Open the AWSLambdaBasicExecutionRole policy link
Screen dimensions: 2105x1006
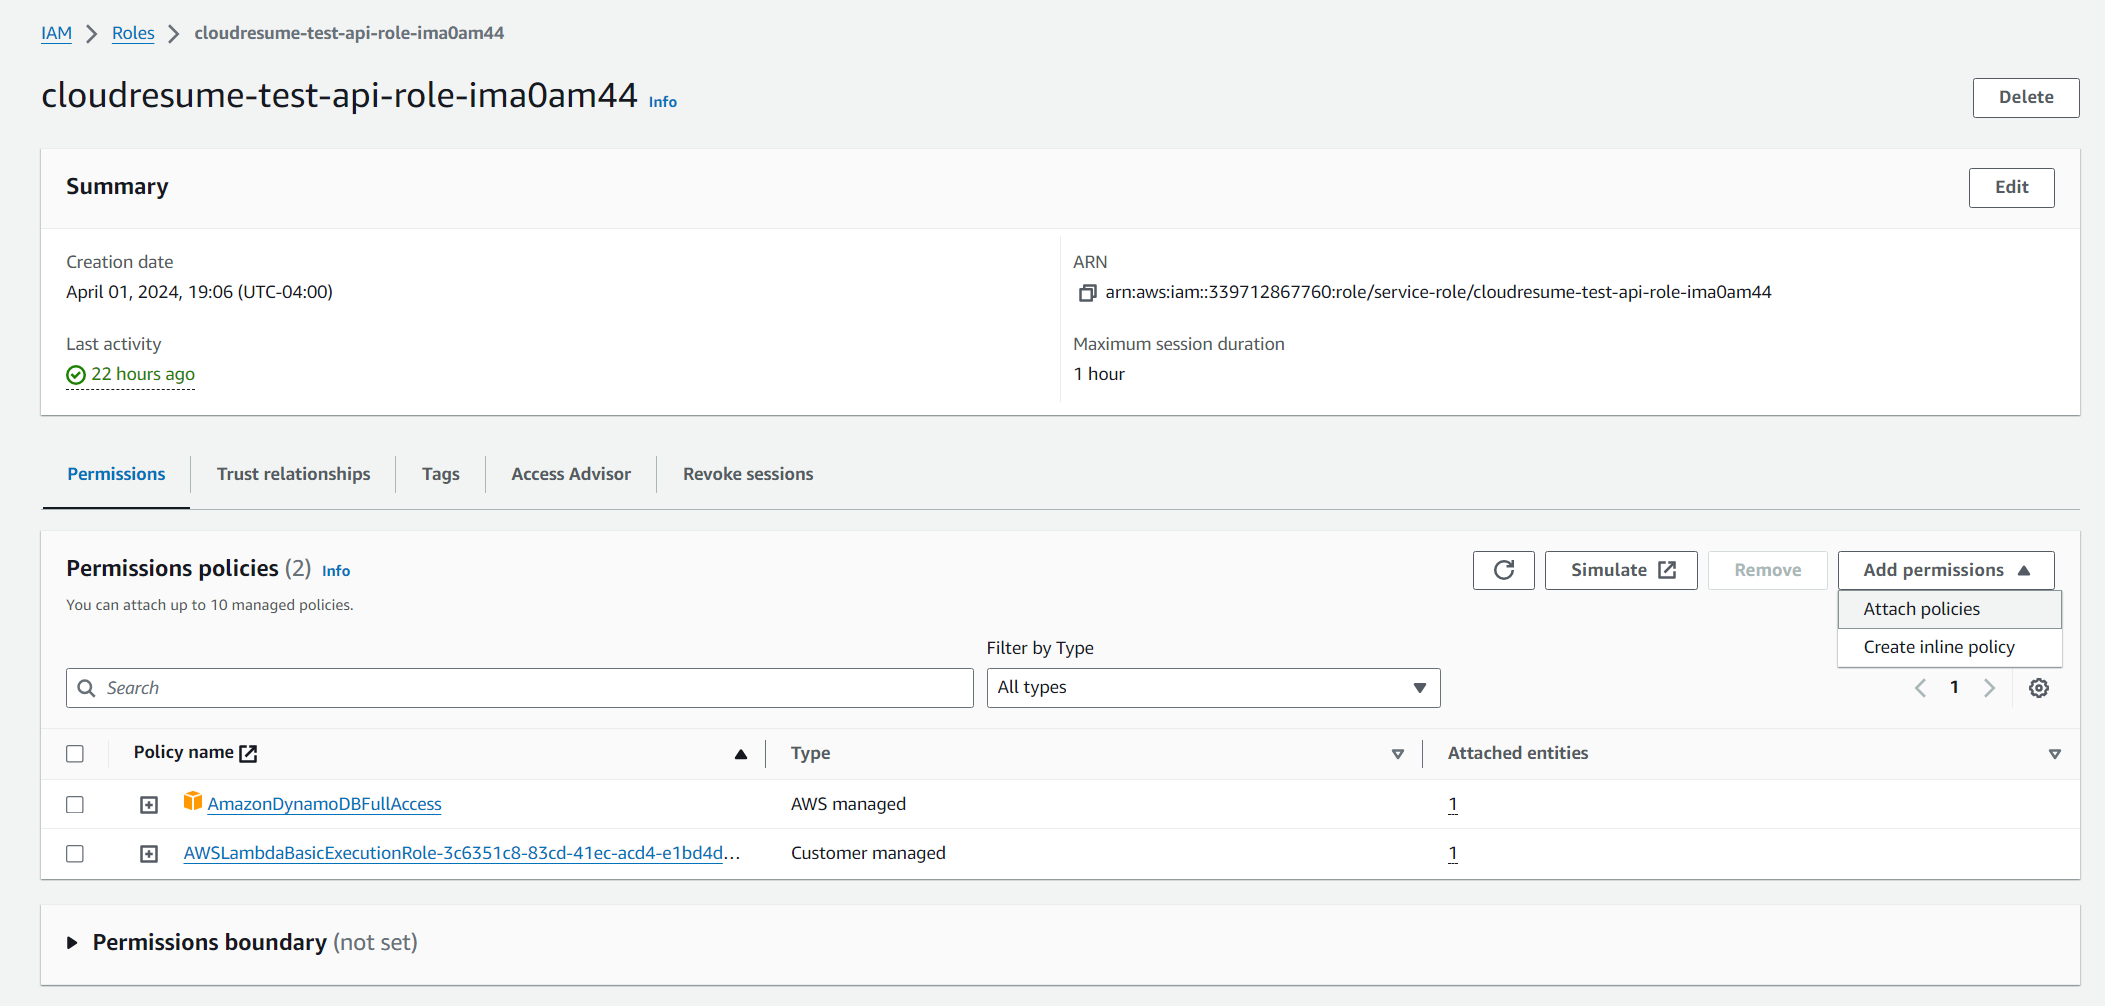tap(461, 853)
